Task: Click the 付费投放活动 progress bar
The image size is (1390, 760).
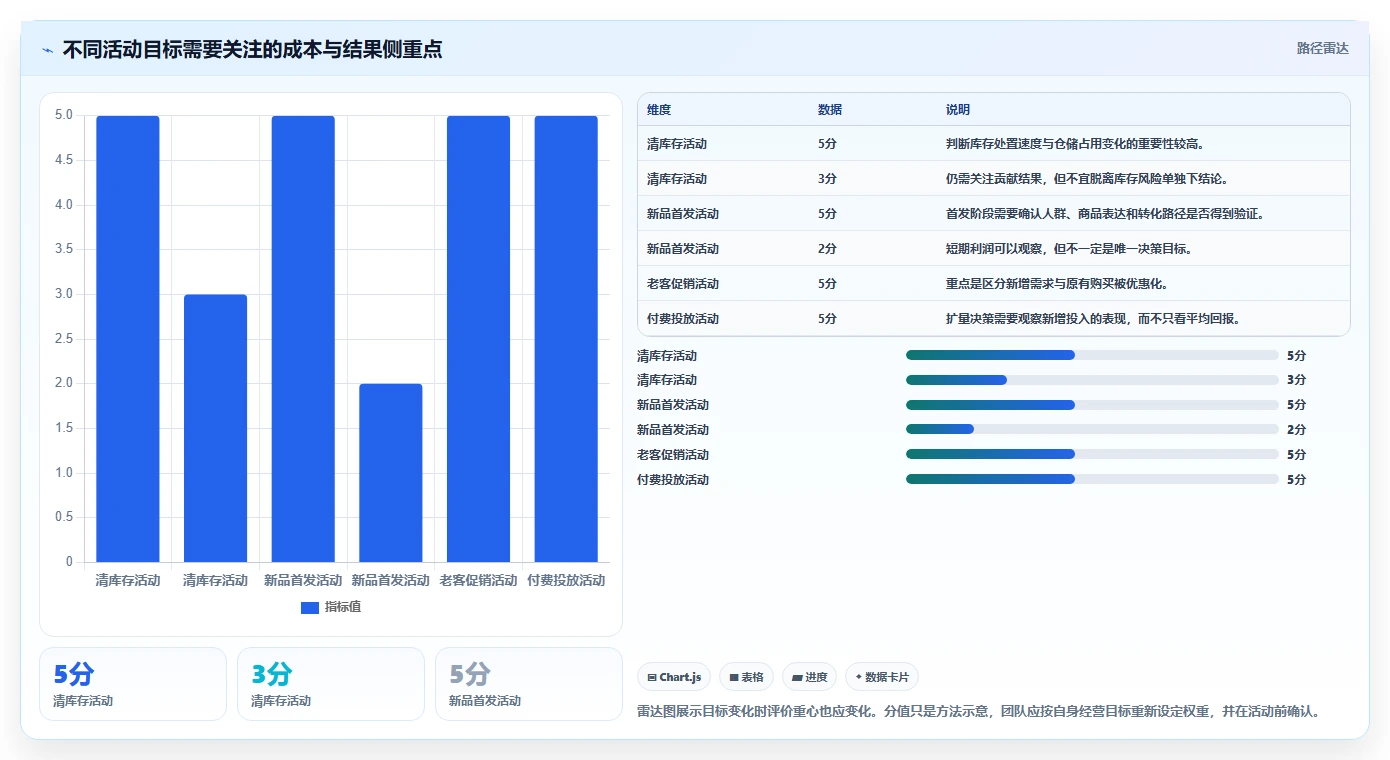Action: (1092, 479)
